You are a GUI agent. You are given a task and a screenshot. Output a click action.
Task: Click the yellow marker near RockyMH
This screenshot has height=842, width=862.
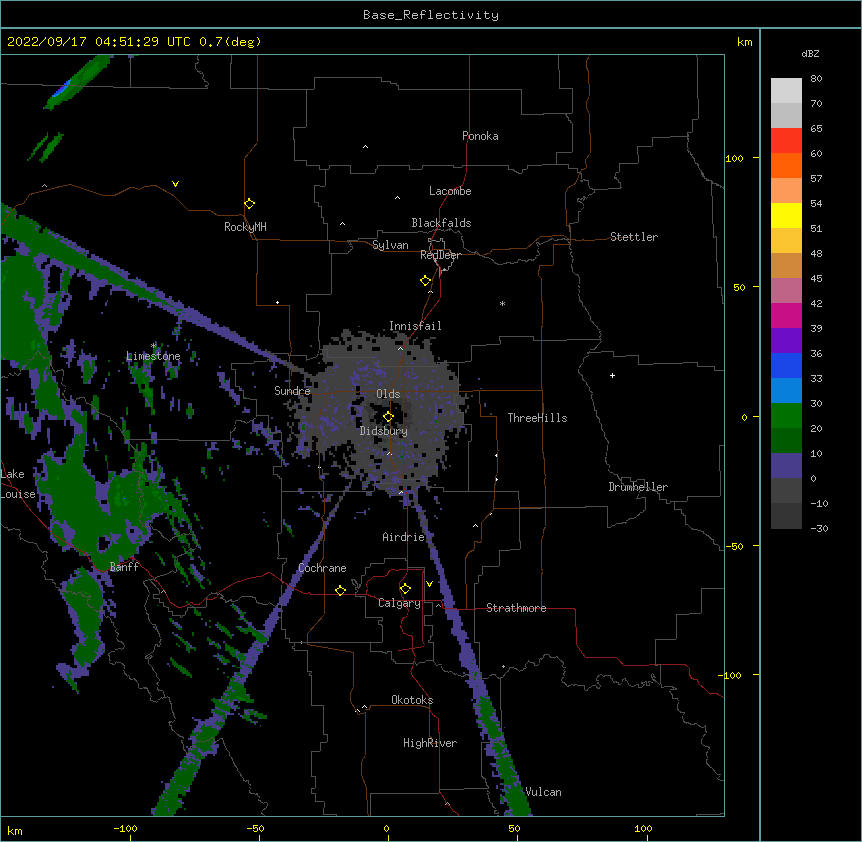[x=249, y=204]
